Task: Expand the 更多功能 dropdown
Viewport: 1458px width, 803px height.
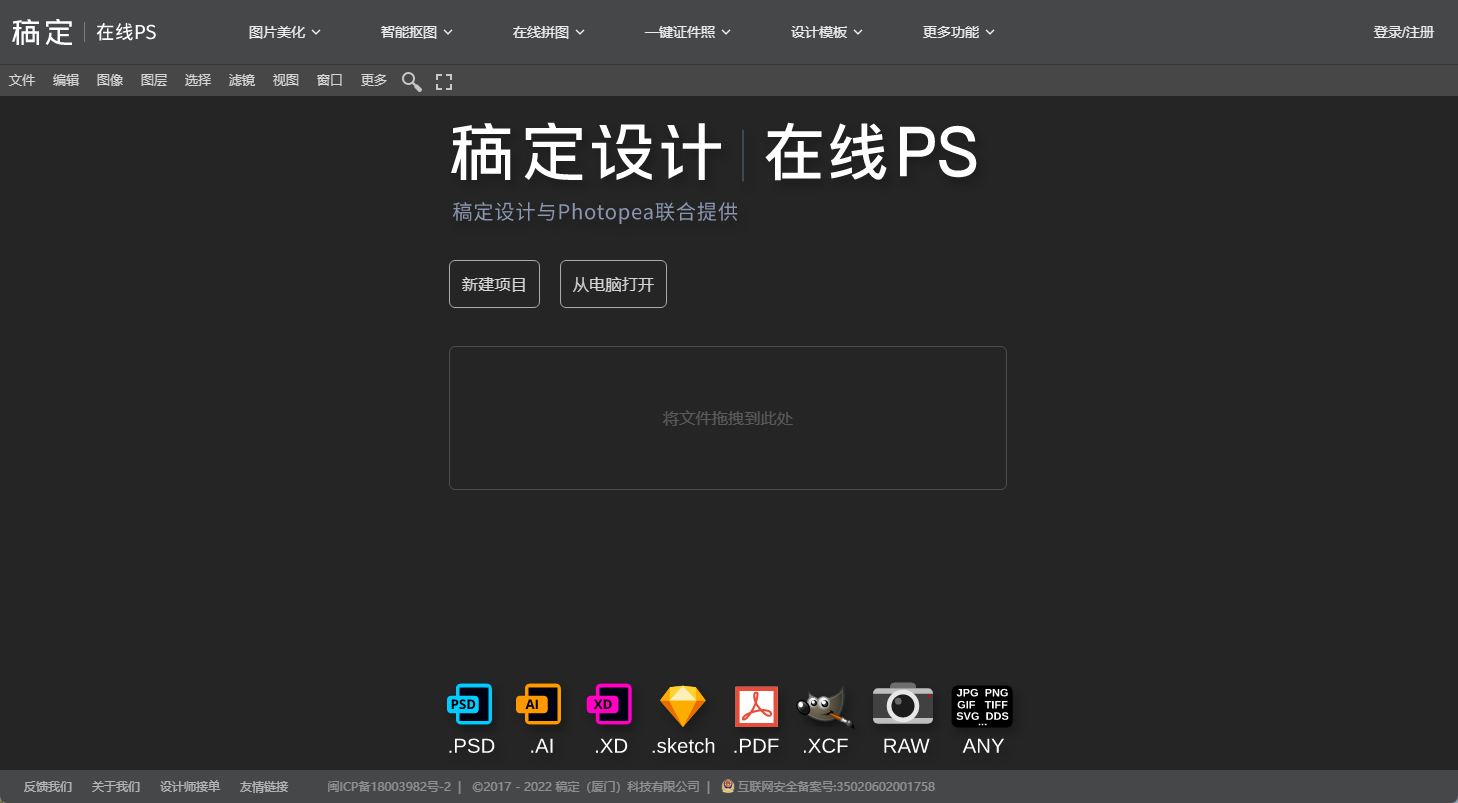Action: [x=958, y=31]
